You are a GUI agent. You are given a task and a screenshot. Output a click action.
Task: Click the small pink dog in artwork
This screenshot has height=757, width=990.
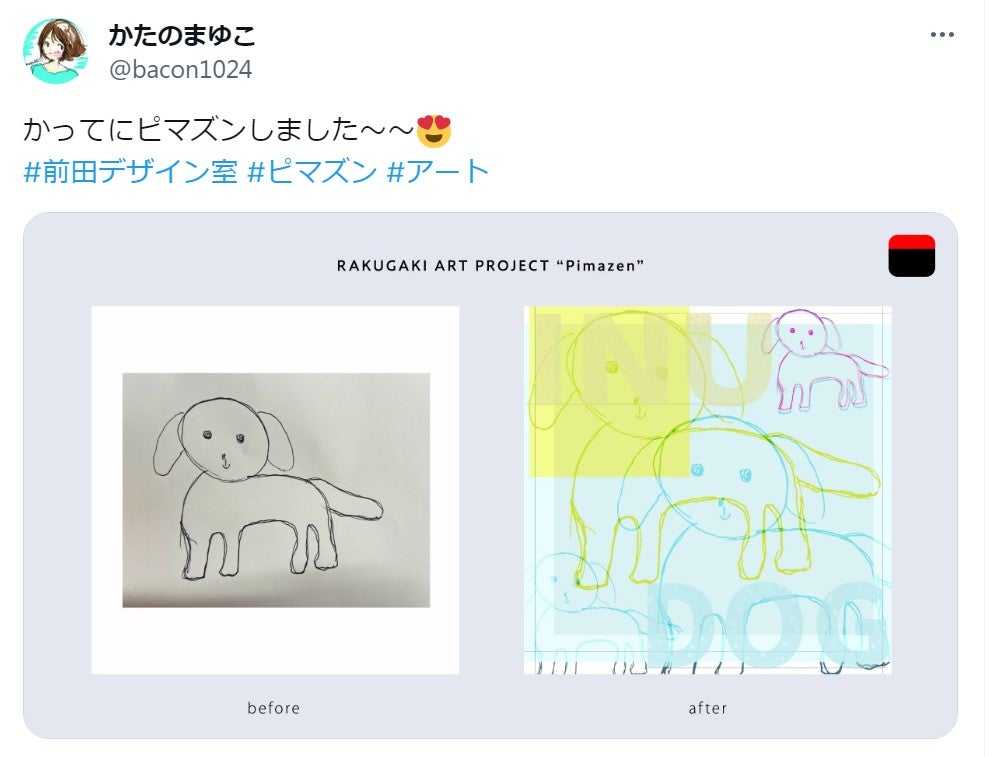pyautogui.click(x=821, y=360)
